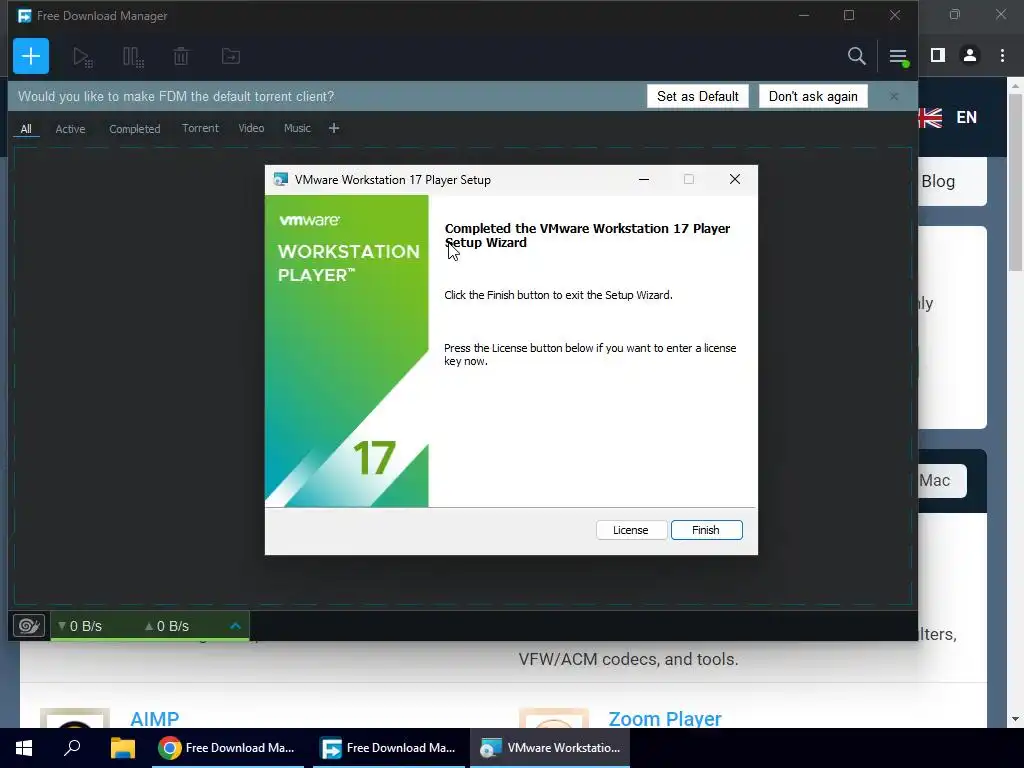Toggle snail mode icon in FDM status bar
1024x768 pixels.
29,626
